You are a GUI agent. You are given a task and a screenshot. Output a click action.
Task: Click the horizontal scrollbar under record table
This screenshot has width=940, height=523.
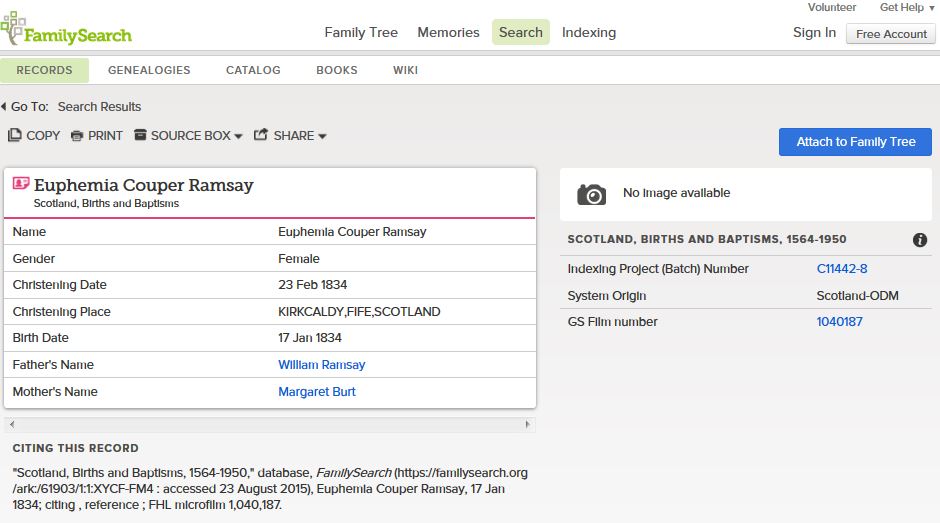(x=270, y=425)
